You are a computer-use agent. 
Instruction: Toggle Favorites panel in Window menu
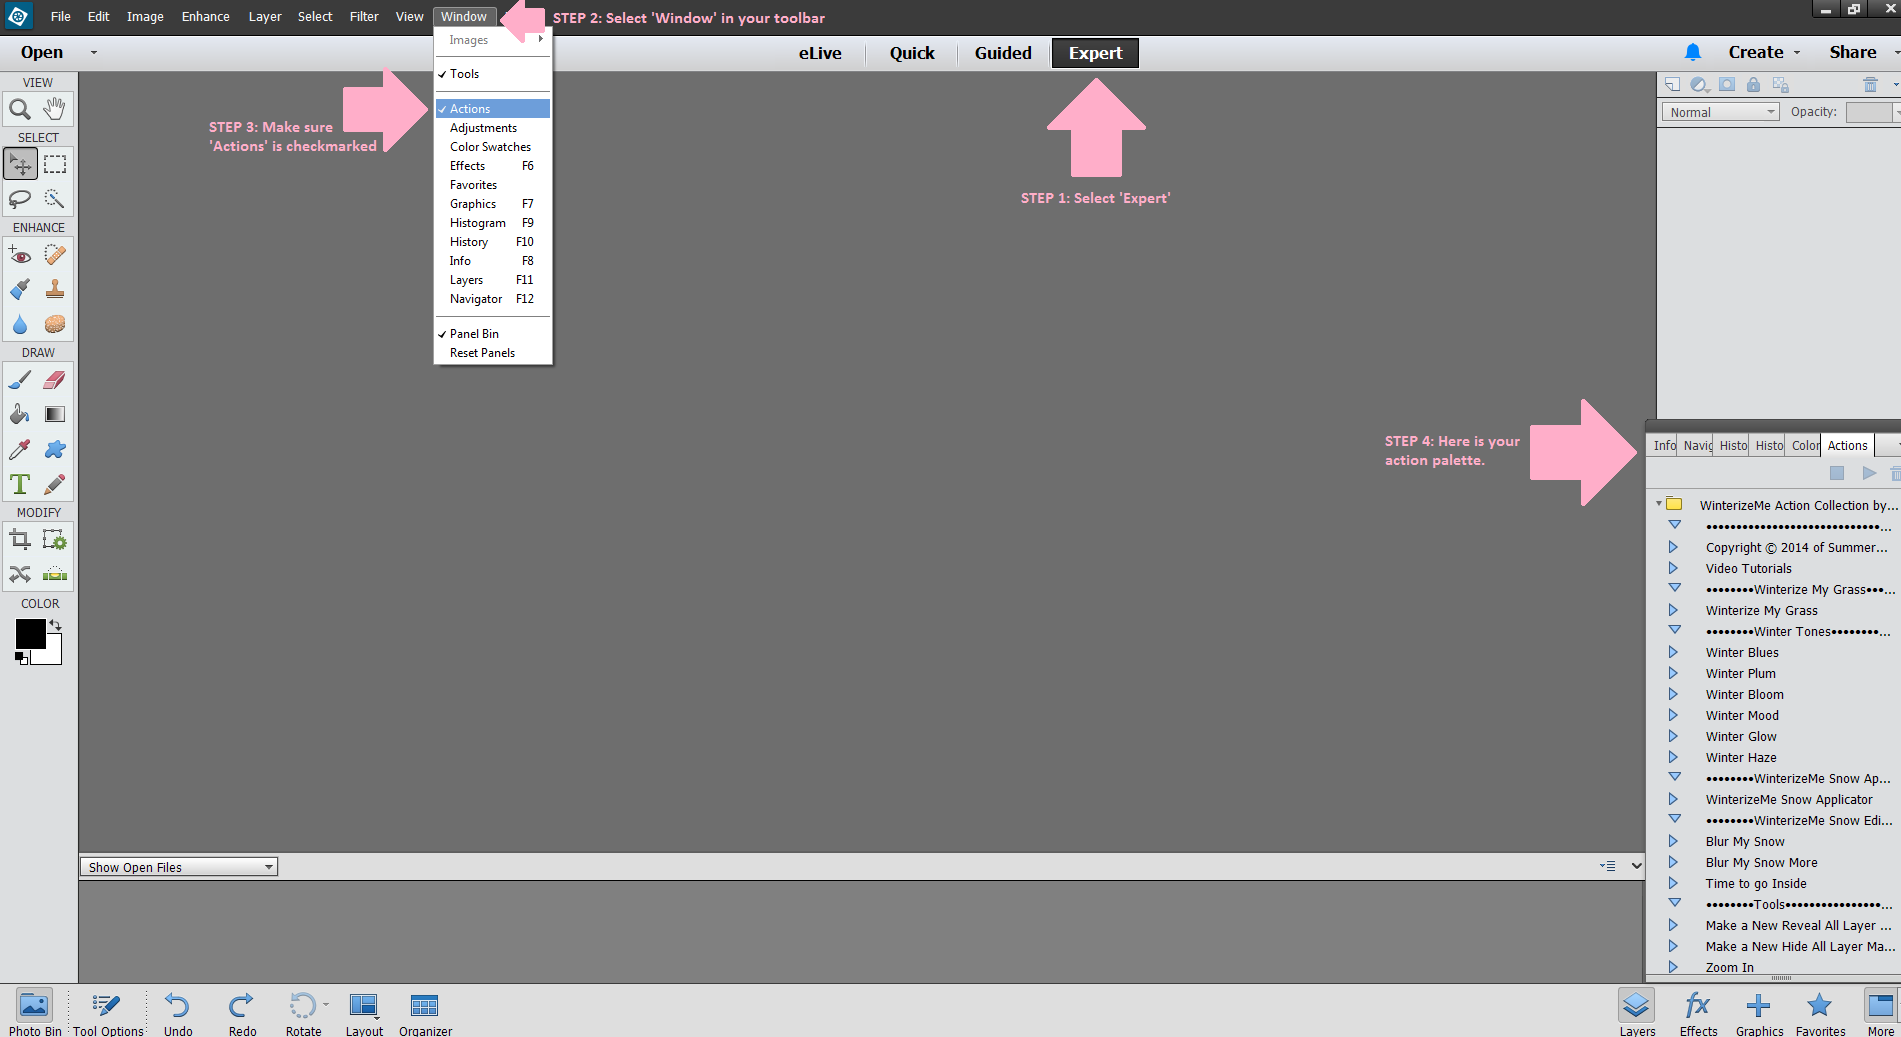(493, 185)
